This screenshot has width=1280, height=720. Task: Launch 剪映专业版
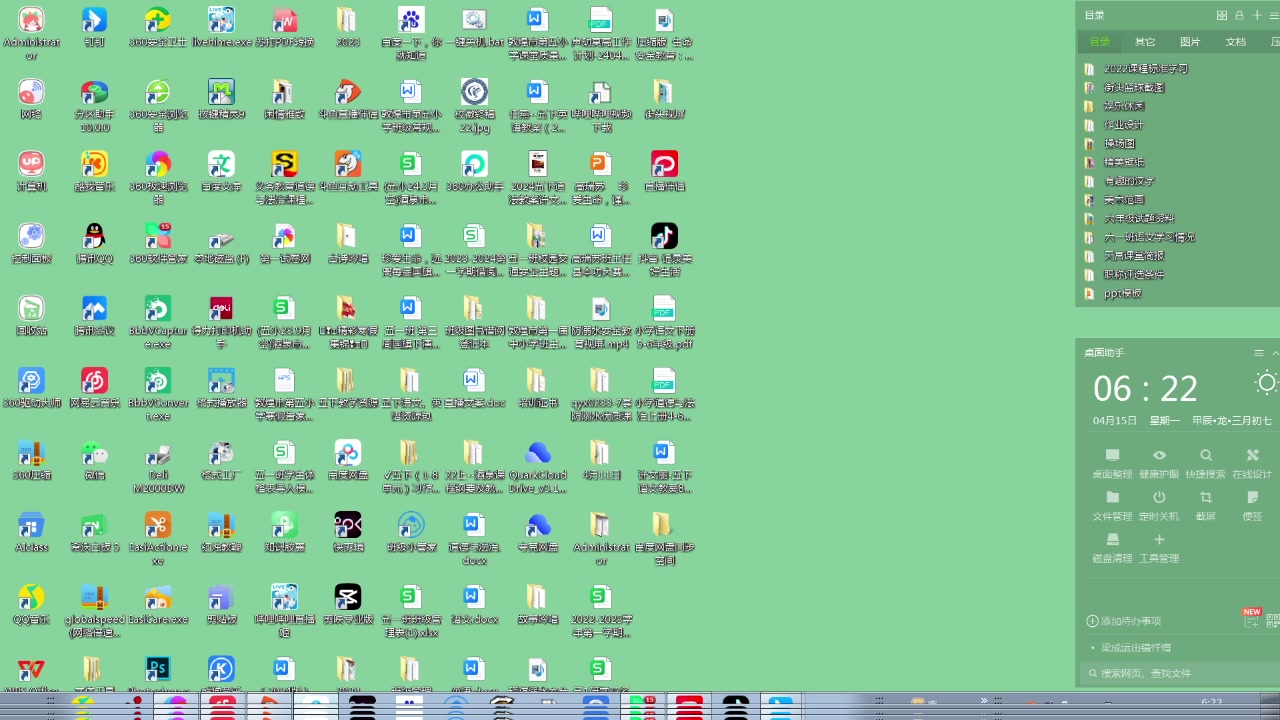point(347,603)
